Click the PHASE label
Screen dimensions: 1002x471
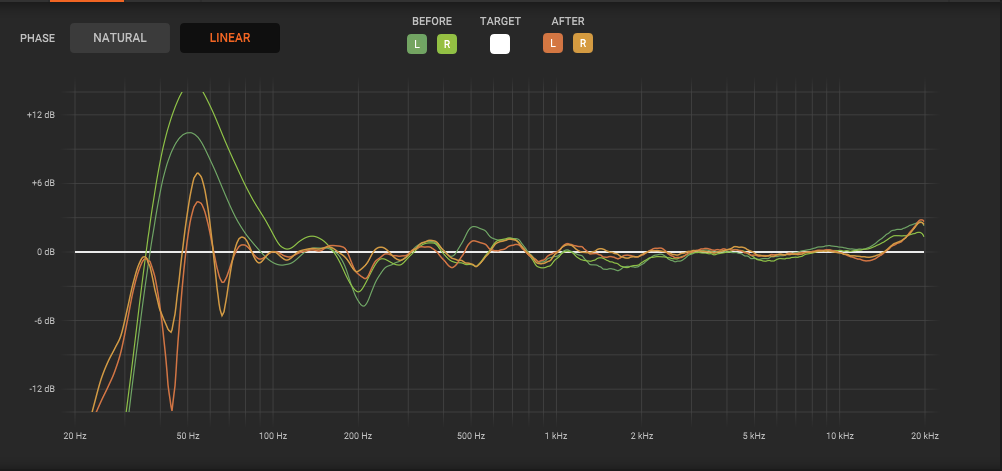(x=37, y=38)
